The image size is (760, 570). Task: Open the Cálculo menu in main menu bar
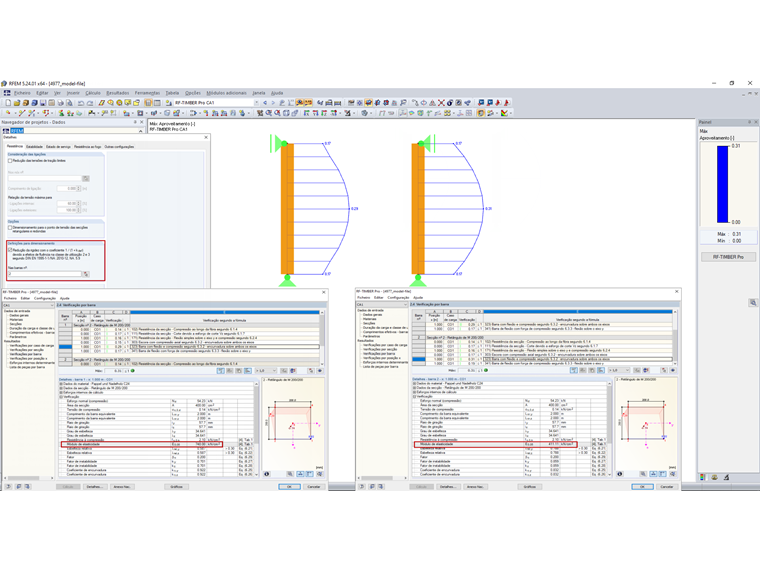93,93
